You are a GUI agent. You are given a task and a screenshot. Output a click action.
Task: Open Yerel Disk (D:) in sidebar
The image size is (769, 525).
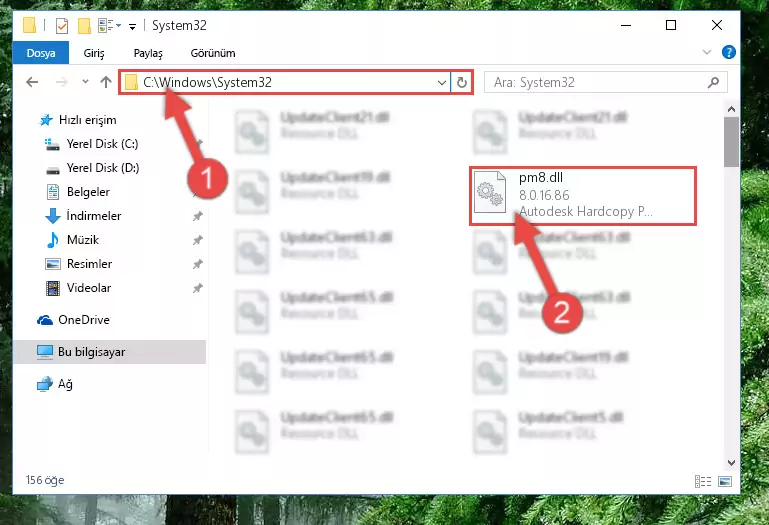[x=103, y=168]
